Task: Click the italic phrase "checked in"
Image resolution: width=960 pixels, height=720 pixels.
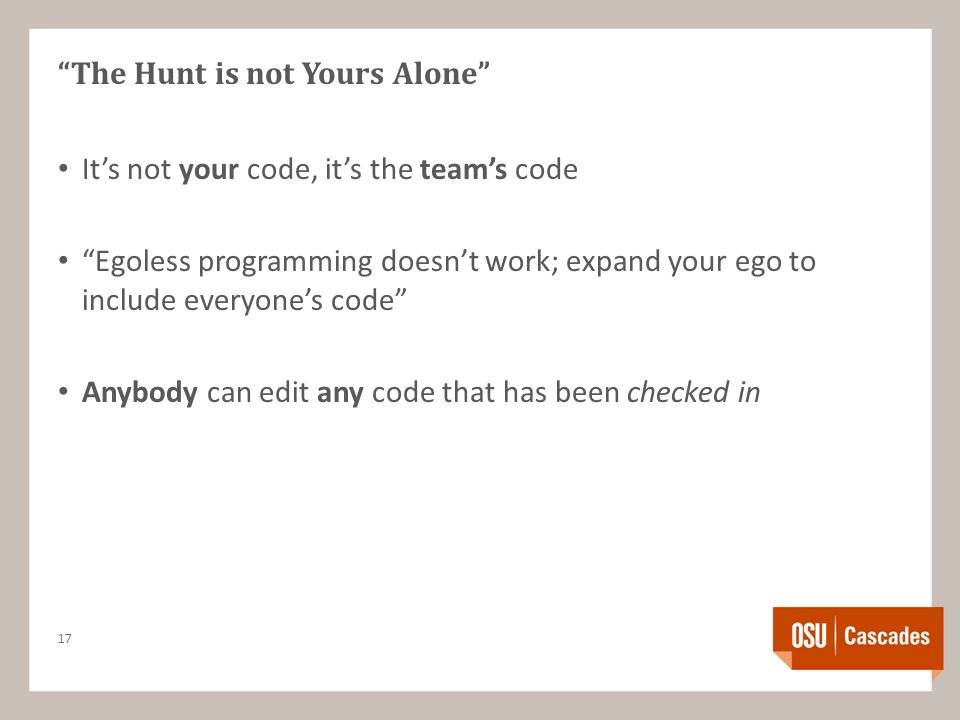Action: (x=694, y=392)
